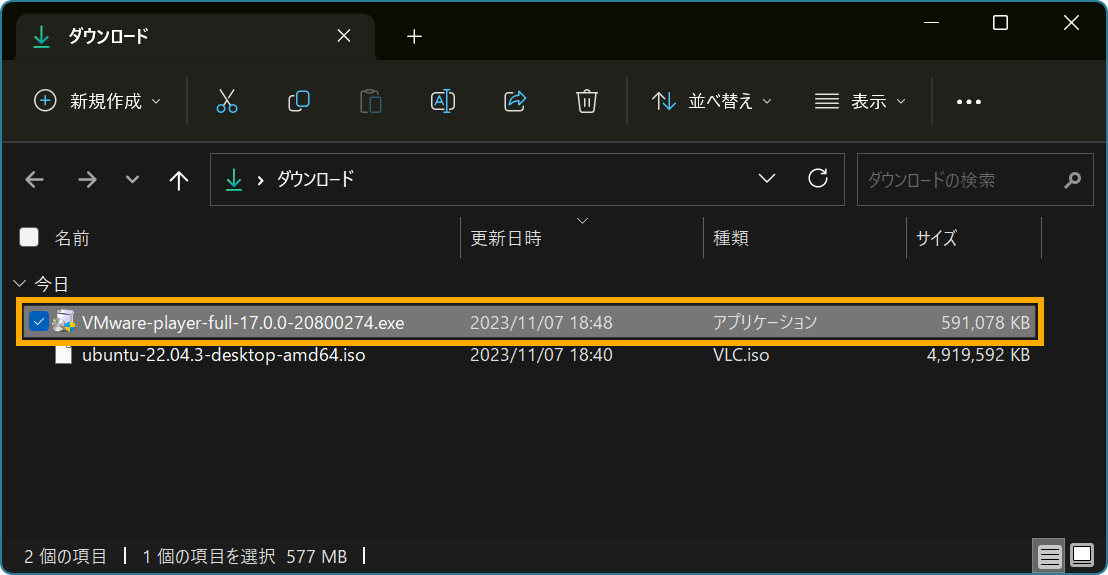Click the Share icon in toolbar
The height and width of the screenshot is (575, 1108).
coord(515,101)
